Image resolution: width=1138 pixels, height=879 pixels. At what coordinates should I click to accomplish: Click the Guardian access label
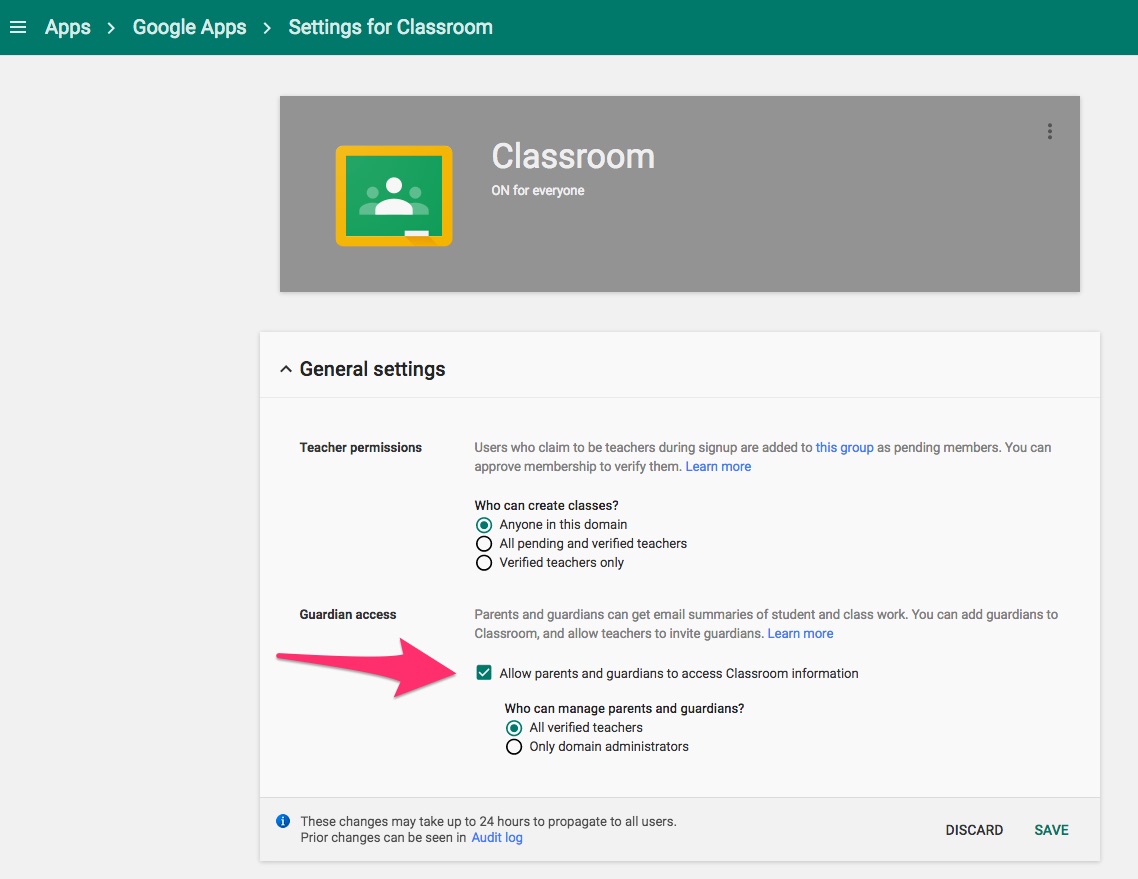click(x=348, y=614)
